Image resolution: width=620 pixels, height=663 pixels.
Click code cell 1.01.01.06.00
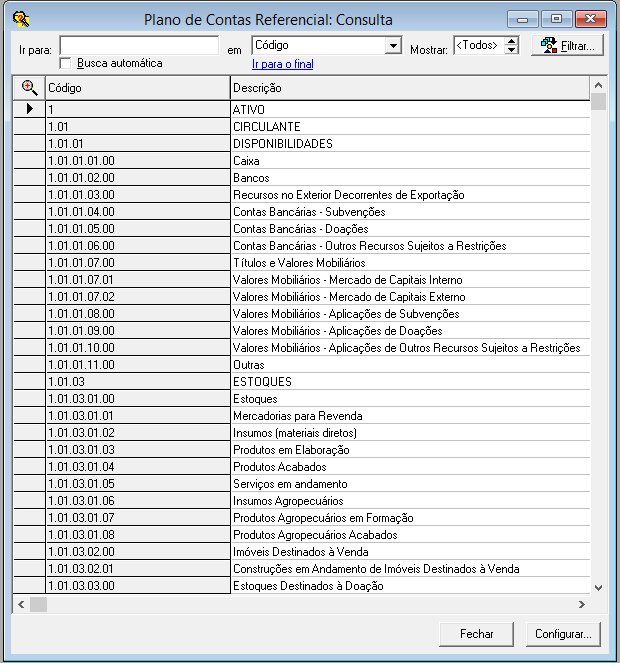click(138, 246)
